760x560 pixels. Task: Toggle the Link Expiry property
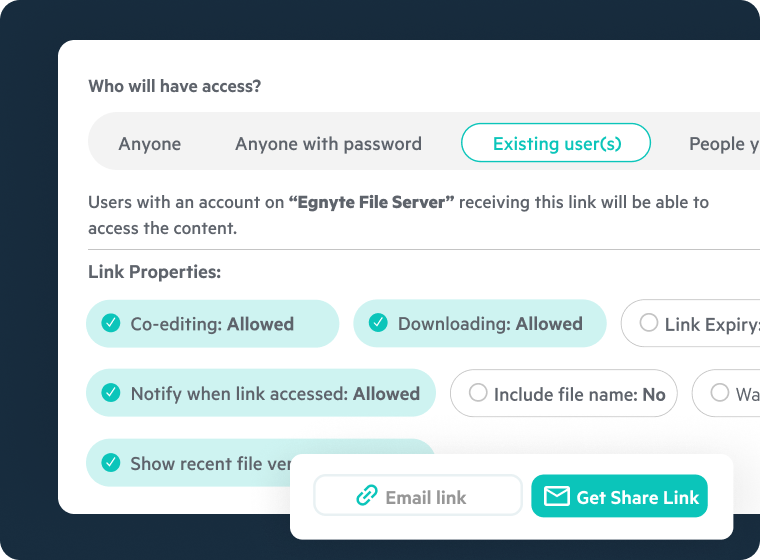coord(702,324)
